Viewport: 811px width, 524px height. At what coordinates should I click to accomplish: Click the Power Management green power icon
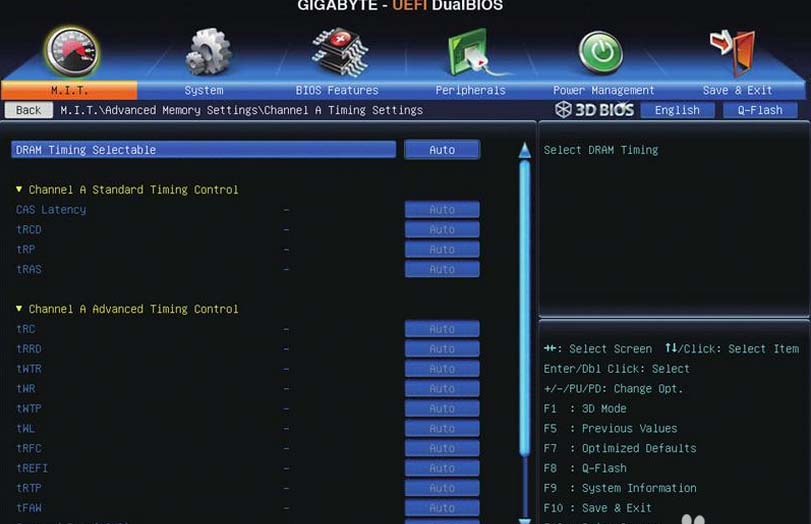[600, 52]
